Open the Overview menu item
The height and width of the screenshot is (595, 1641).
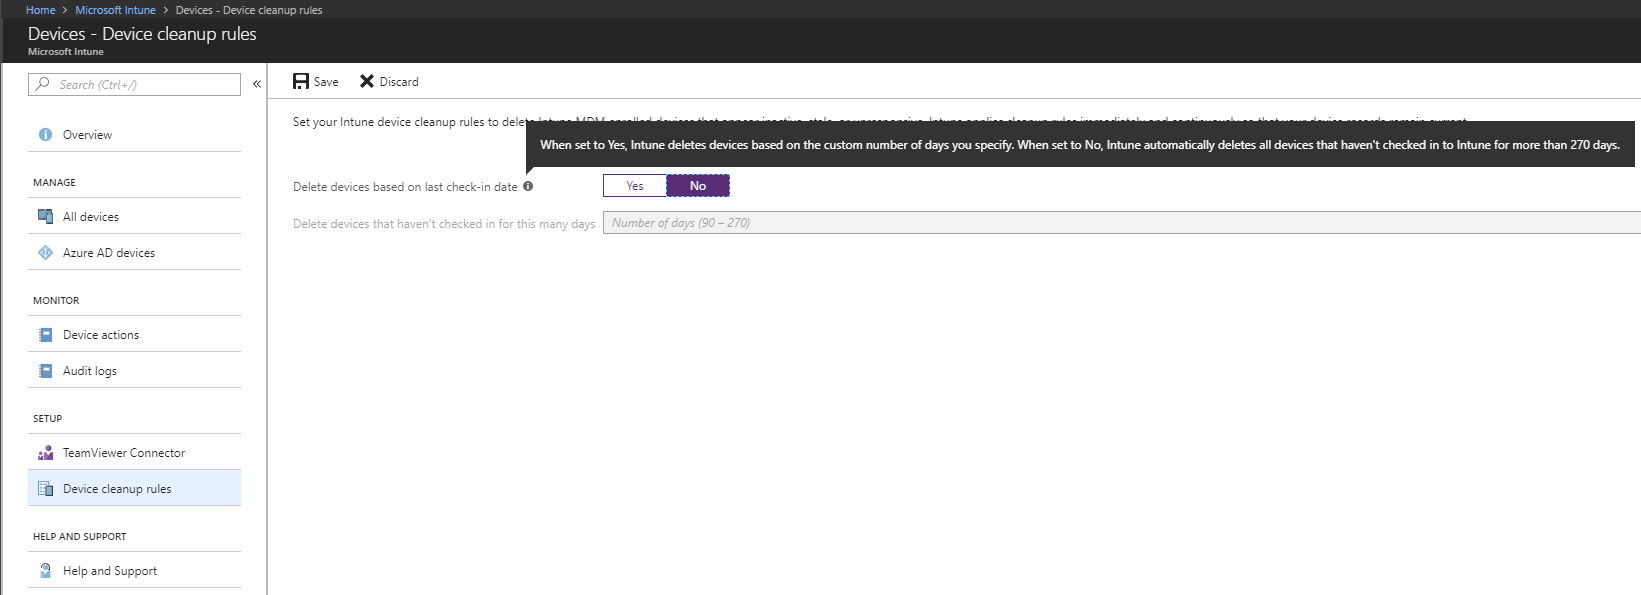click(x=87, y=135)
